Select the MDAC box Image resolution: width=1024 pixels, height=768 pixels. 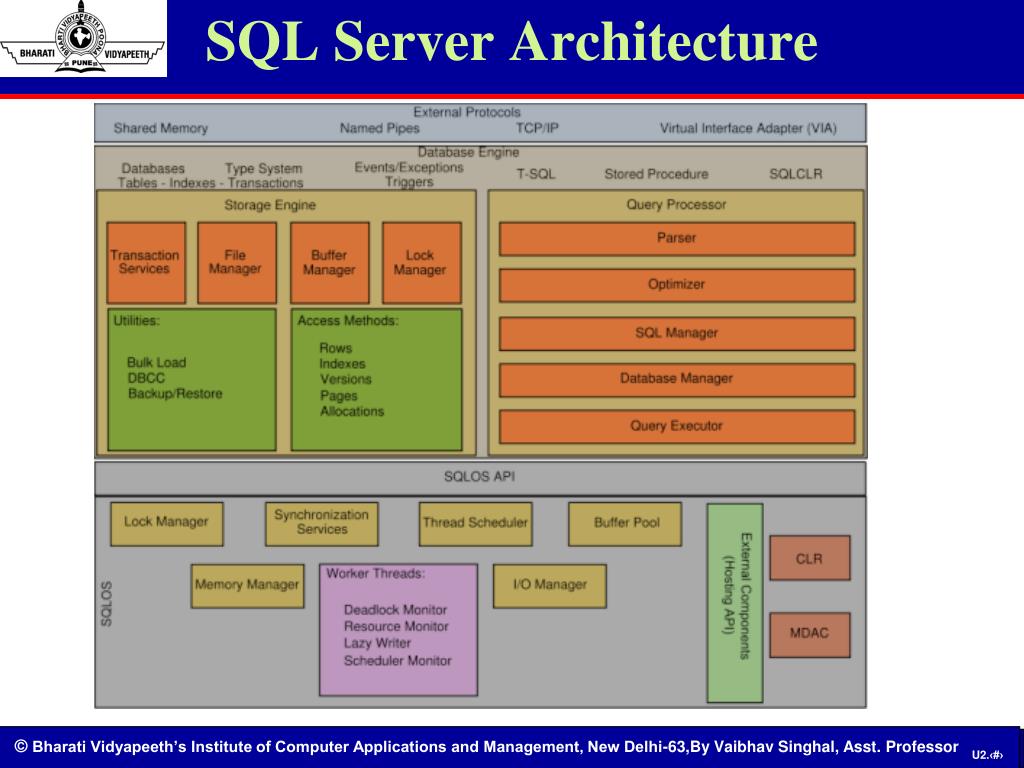coord(810,635)
